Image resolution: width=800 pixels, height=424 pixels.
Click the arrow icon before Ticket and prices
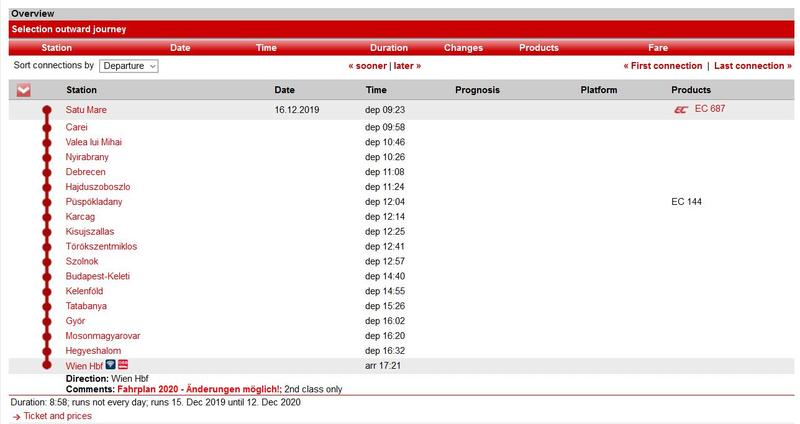click(x=16, y=416)
